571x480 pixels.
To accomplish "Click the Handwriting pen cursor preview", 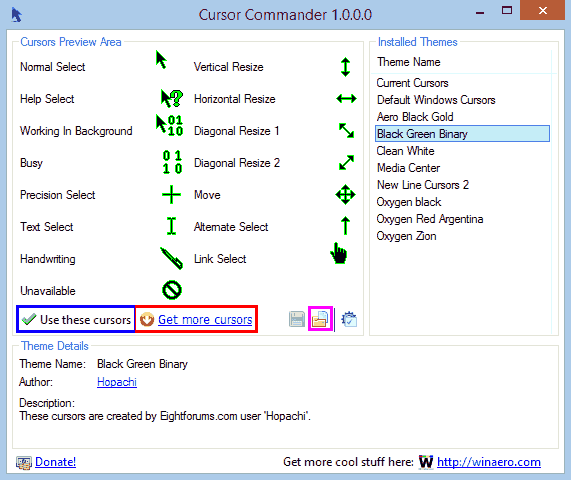I will click(172, 258).
